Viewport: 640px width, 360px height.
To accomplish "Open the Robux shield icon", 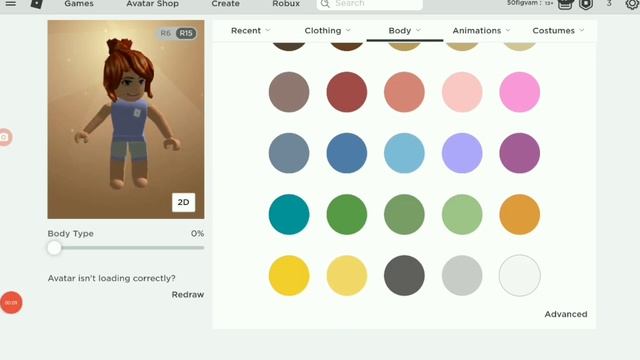I will pos(586,4).
